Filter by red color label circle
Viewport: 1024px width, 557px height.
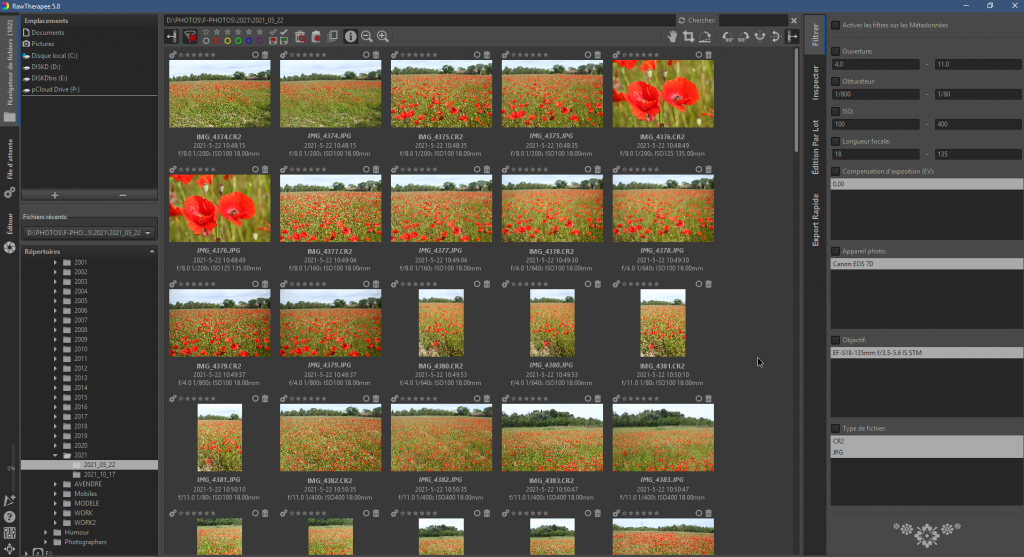217,40
